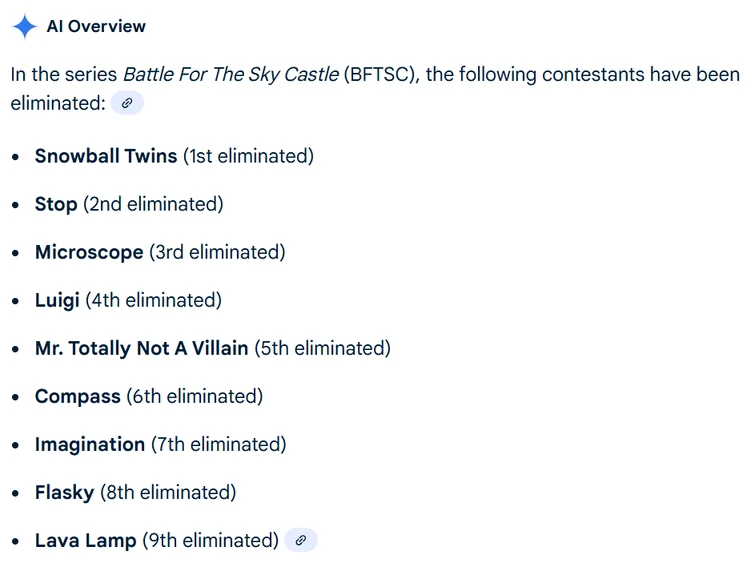The image size is (755, 563).
Task: Click the "Lava Lamp" contestant name
Action: tap(85, 540)
